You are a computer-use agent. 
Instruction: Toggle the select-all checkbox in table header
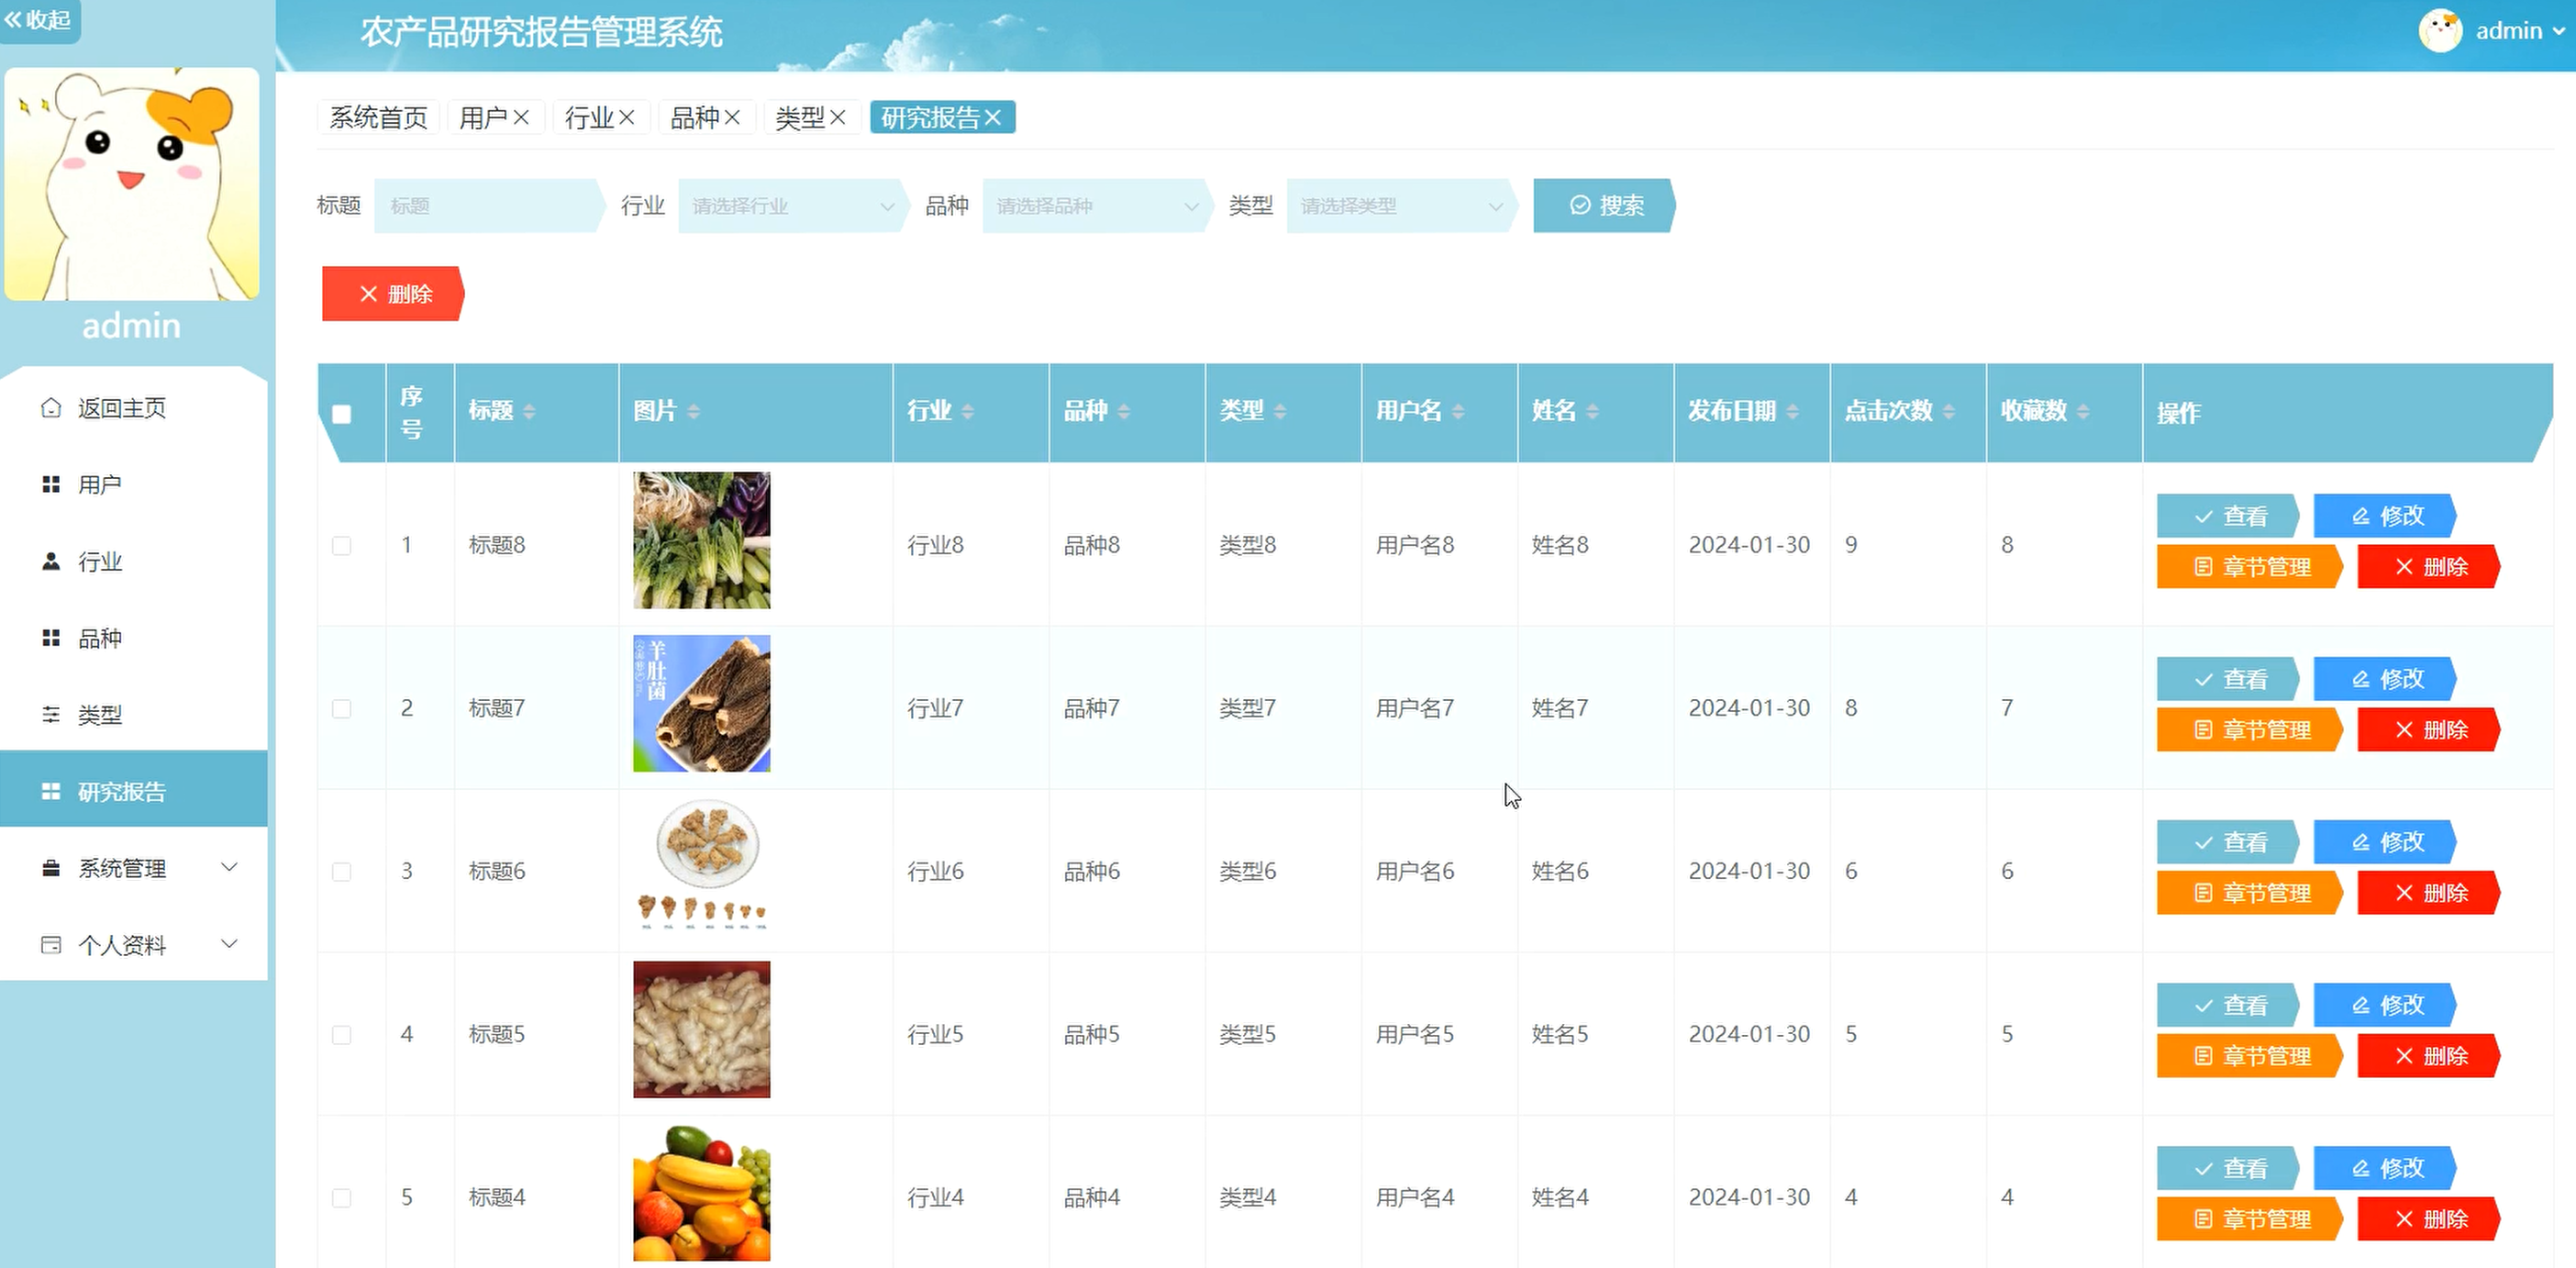click(342, 414)
